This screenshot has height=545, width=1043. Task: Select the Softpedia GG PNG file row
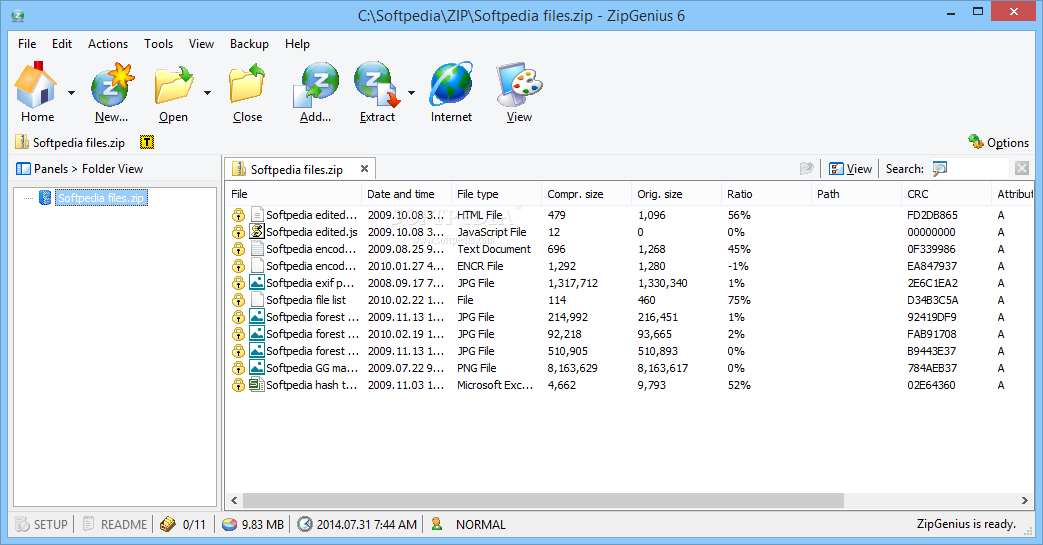[x=629, y=368]
